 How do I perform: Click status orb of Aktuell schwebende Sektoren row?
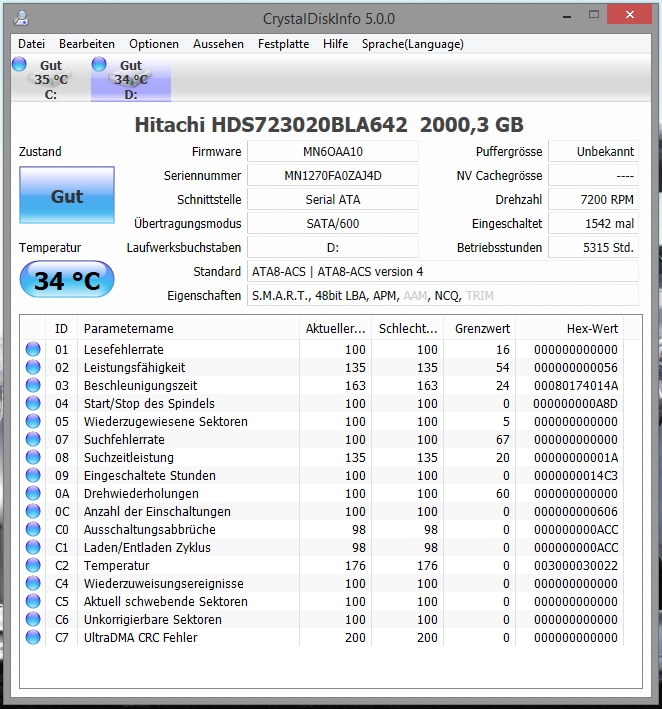[33, 601]
